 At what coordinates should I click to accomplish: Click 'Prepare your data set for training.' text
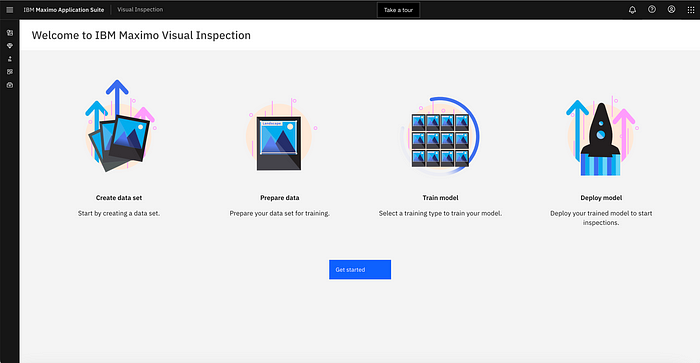279,213
